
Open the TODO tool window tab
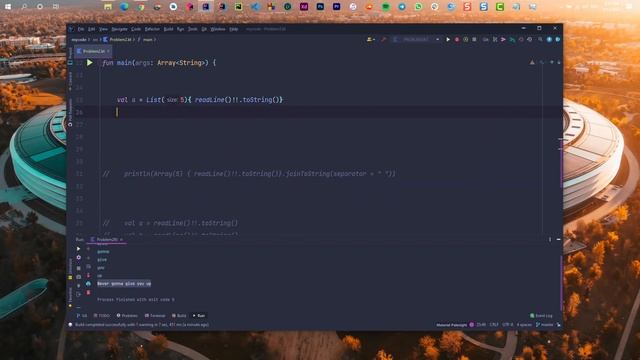click(x=102, y=316)
